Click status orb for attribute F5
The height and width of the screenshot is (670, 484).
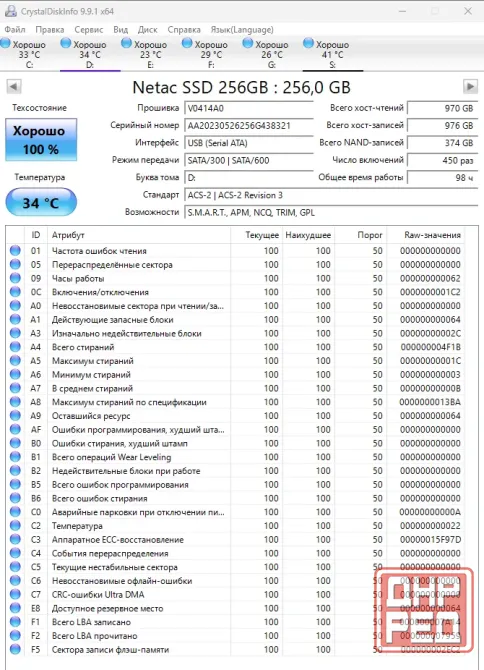click(15, 649)
